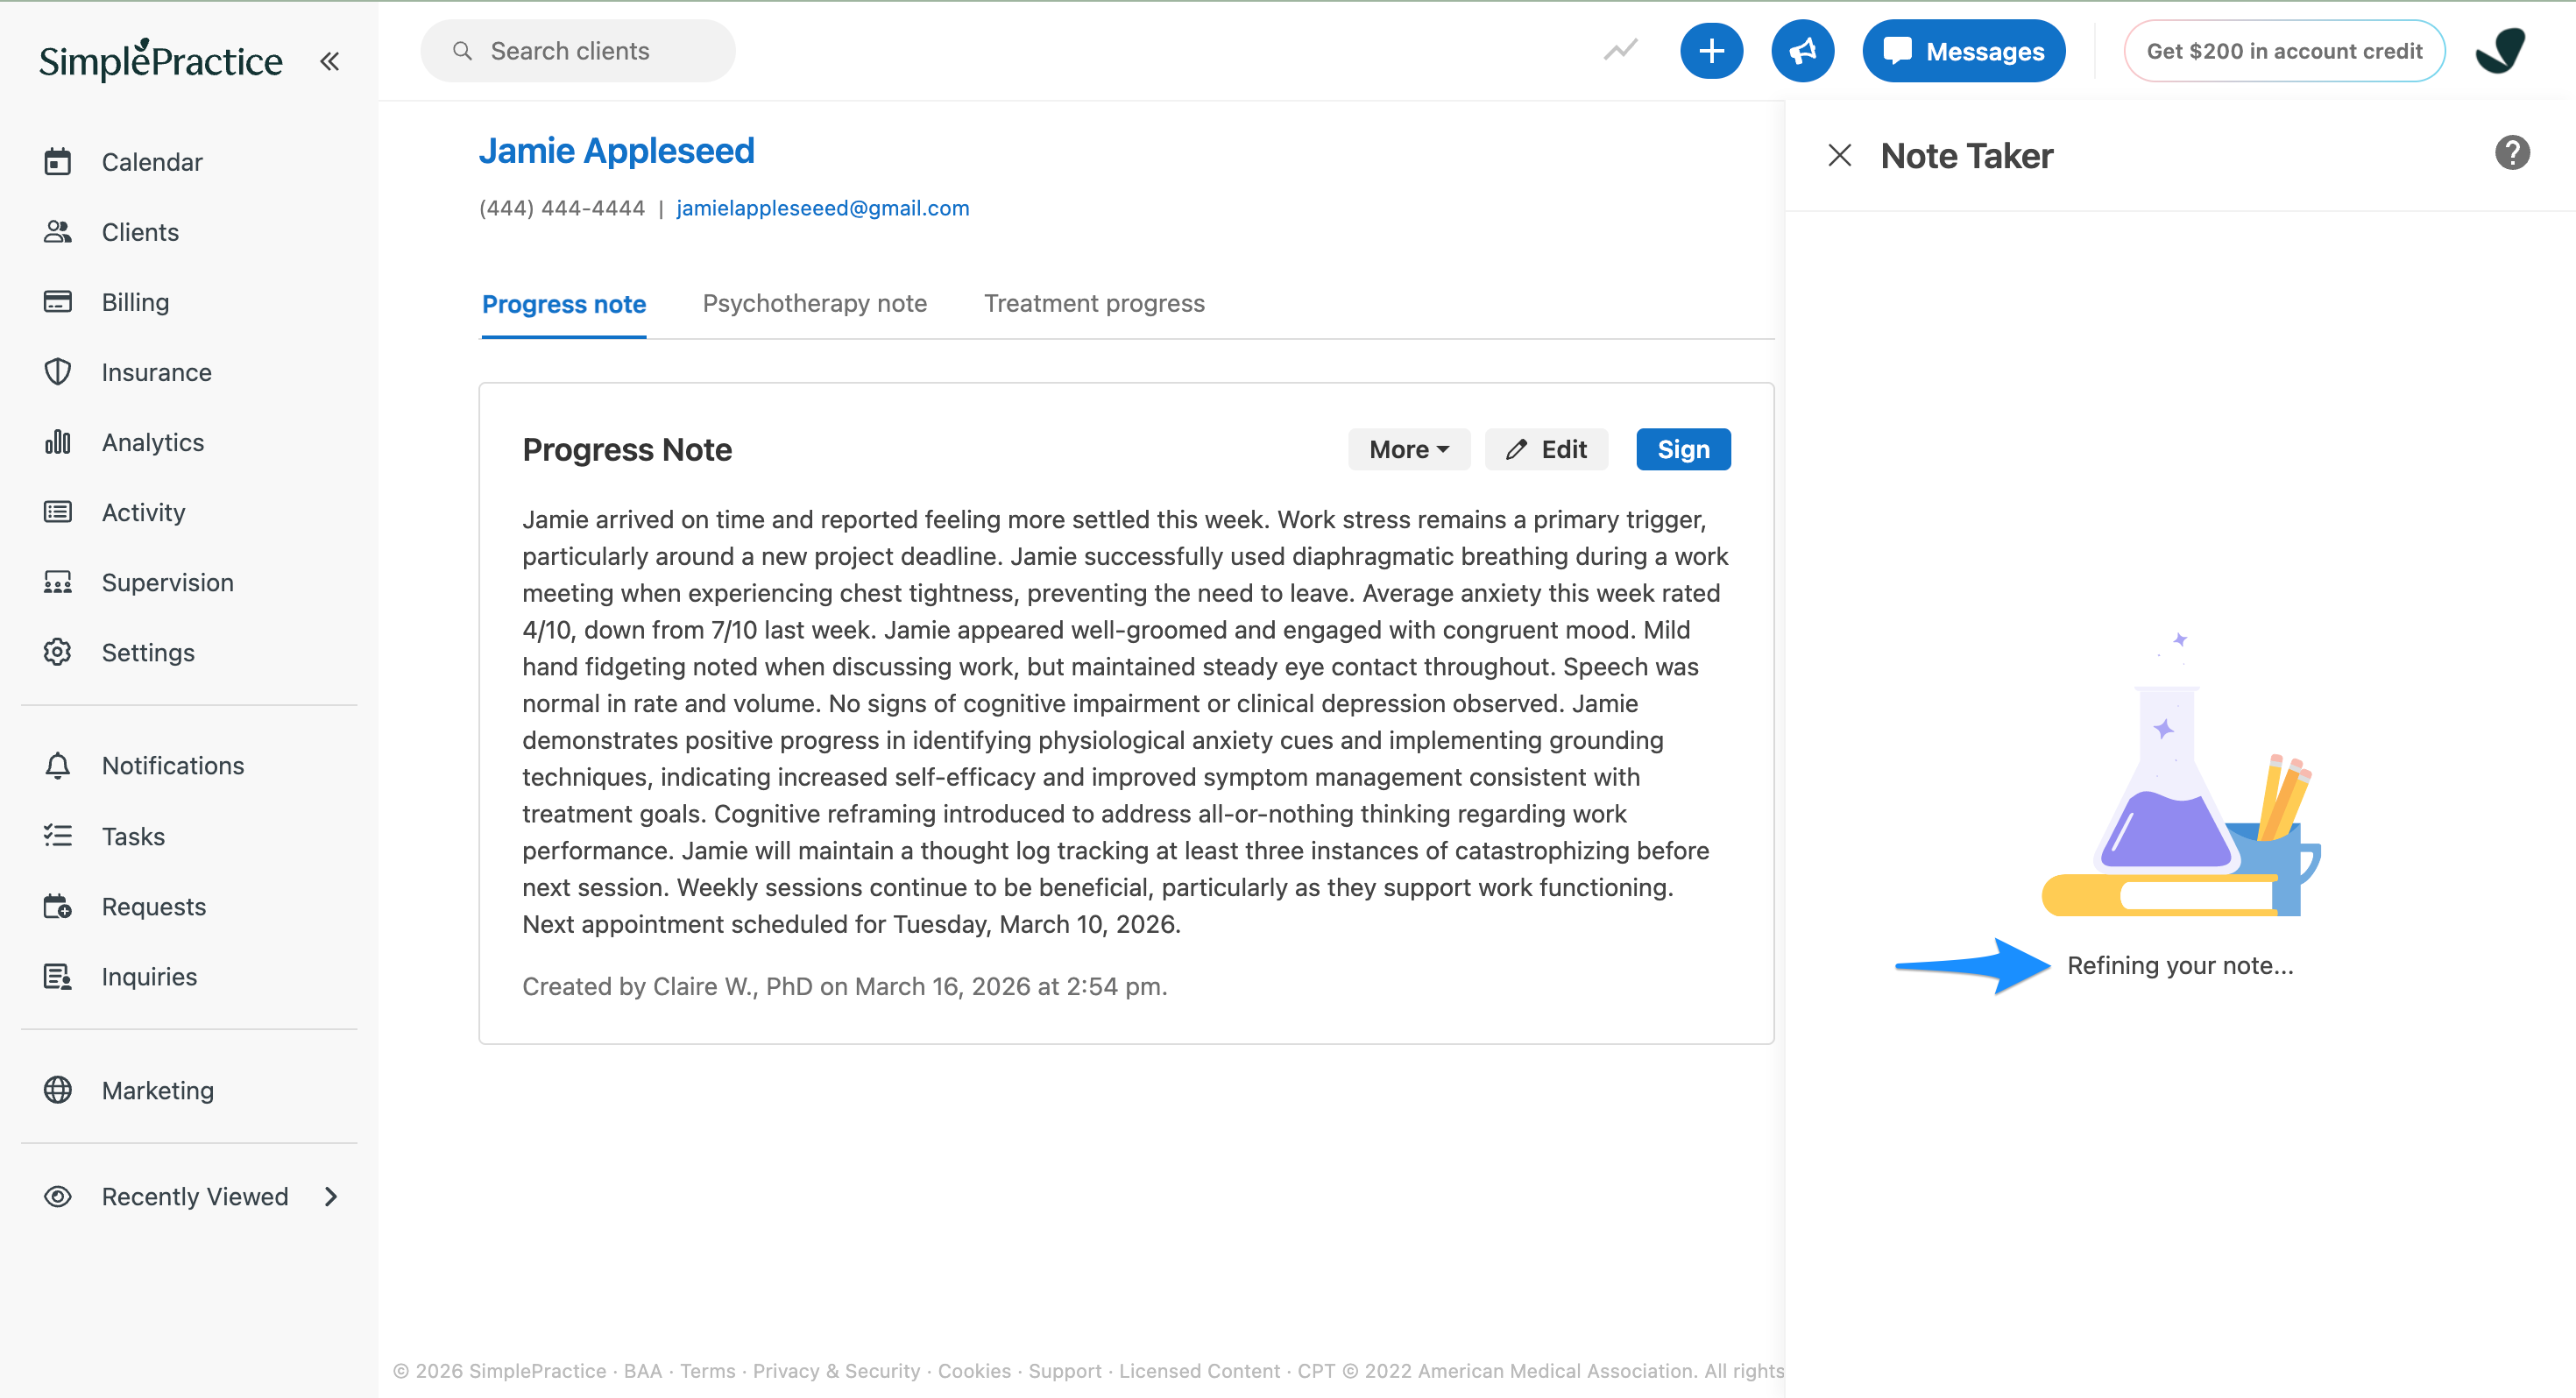Open the Support footer link

[x=1065, y=1370]
